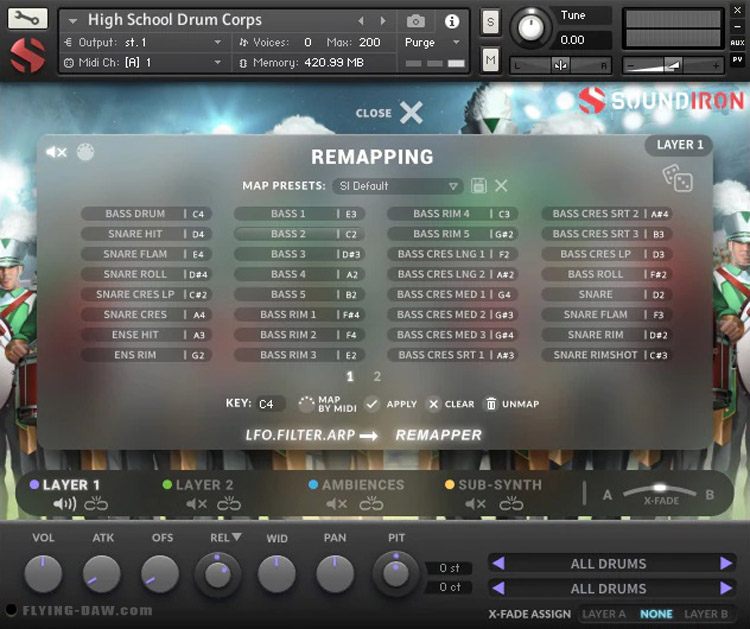Unmute the Sub-Synth speaker icon
The image size is (750, 629).
[475, 504]
